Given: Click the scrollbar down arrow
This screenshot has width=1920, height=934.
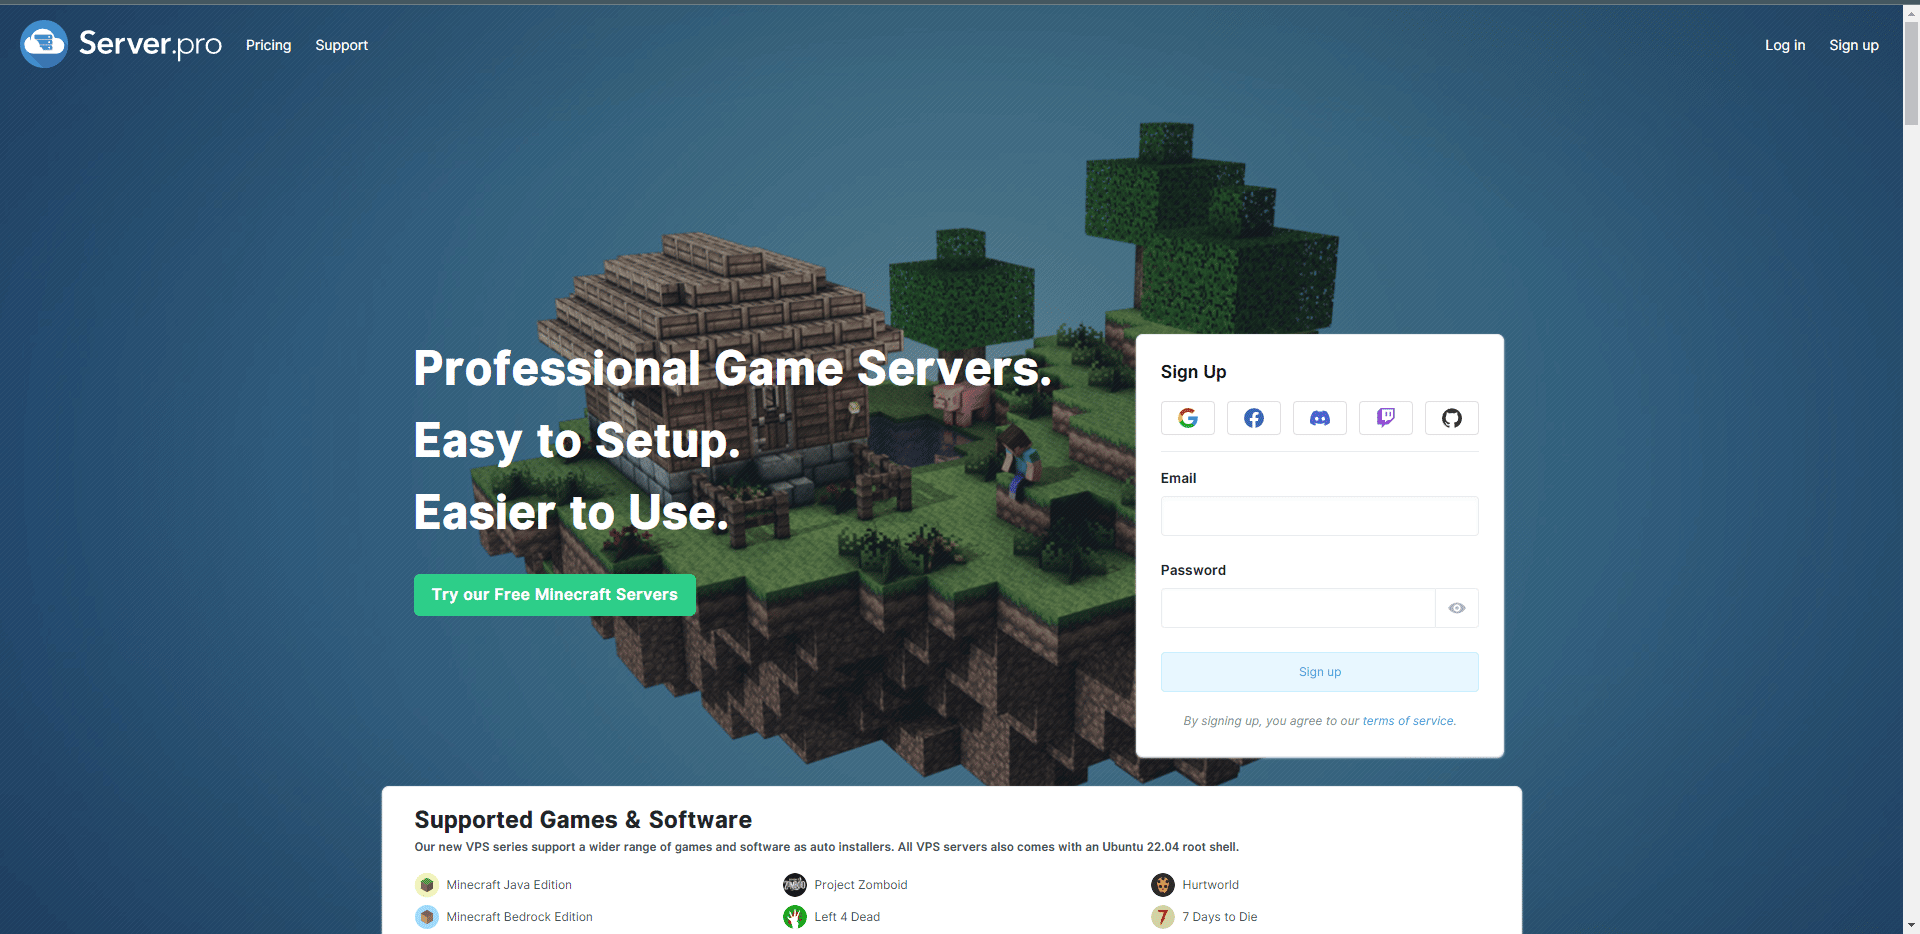Looking at the screenshot, I should pos(1911,925).
